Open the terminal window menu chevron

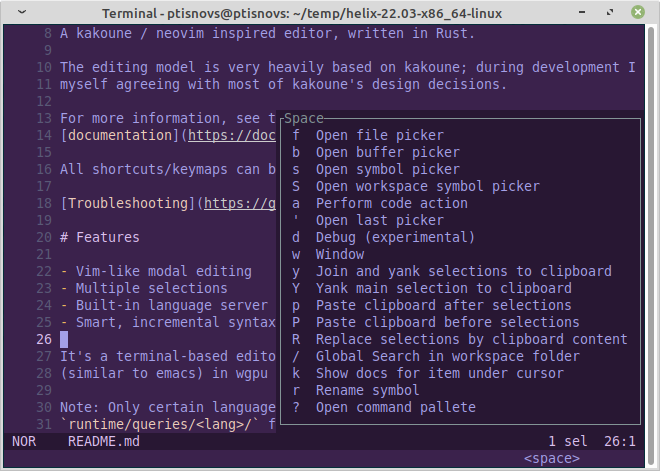click(22, 12)
